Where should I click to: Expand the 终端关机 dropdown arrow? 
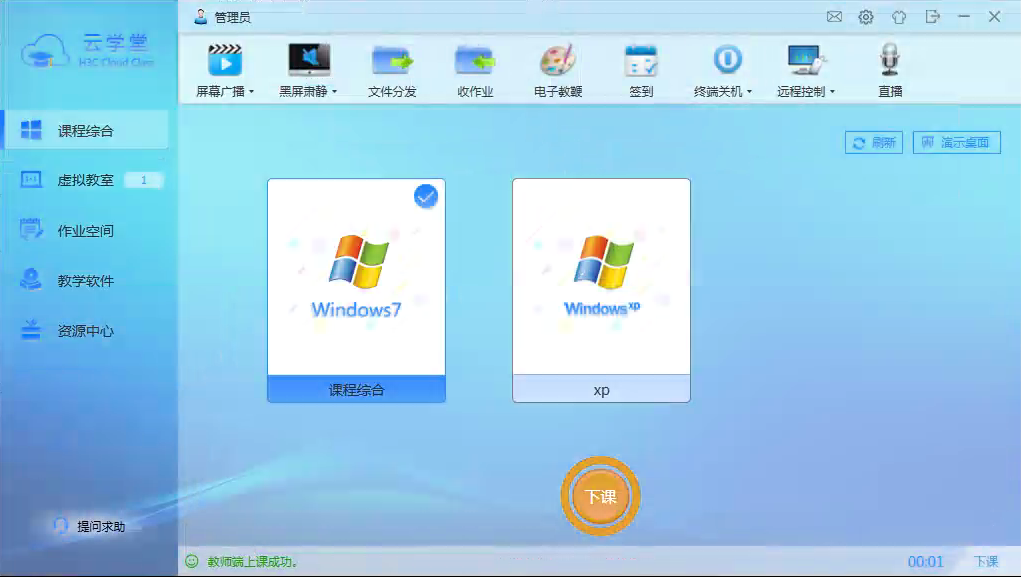(x=749, y=92)
